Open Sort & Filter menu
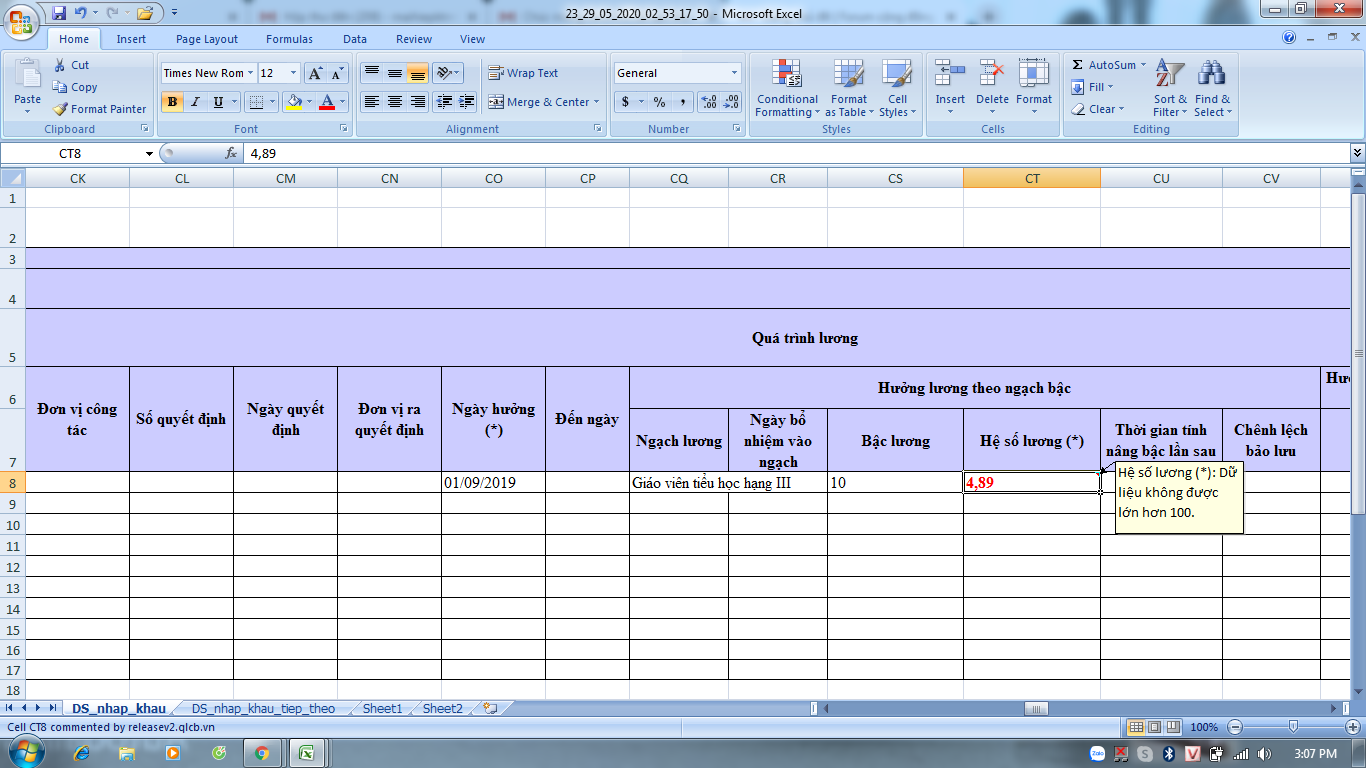The height and width of the screenshot is (768, 1366). tap(1170, 88)
